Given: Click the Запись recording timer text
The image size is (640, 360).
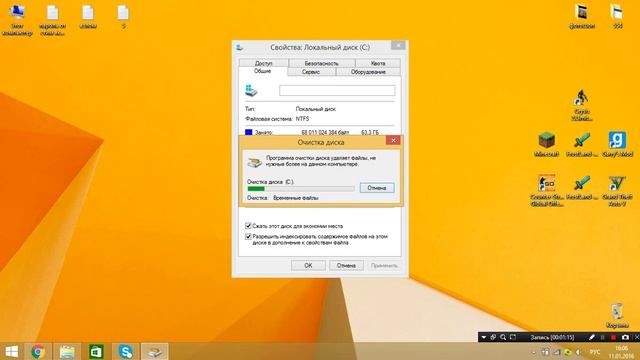Looking at the screenshot, I should click(552, 338).
